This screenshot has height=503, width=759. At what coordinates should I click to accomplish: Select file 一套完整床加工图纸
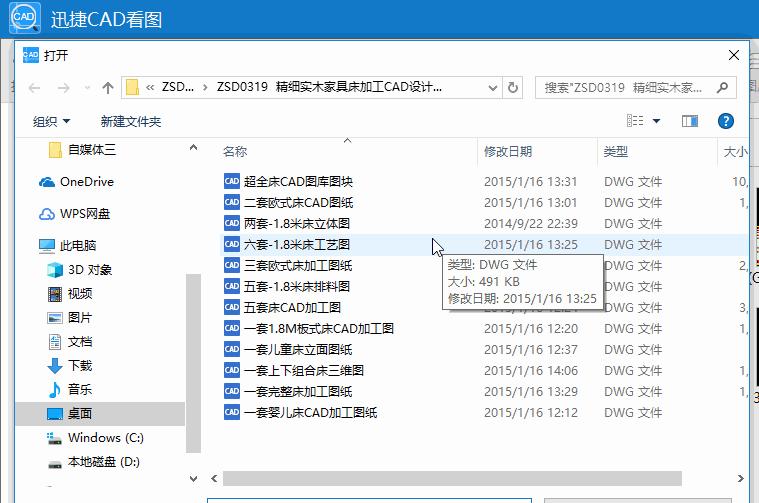tap(298, 392)
